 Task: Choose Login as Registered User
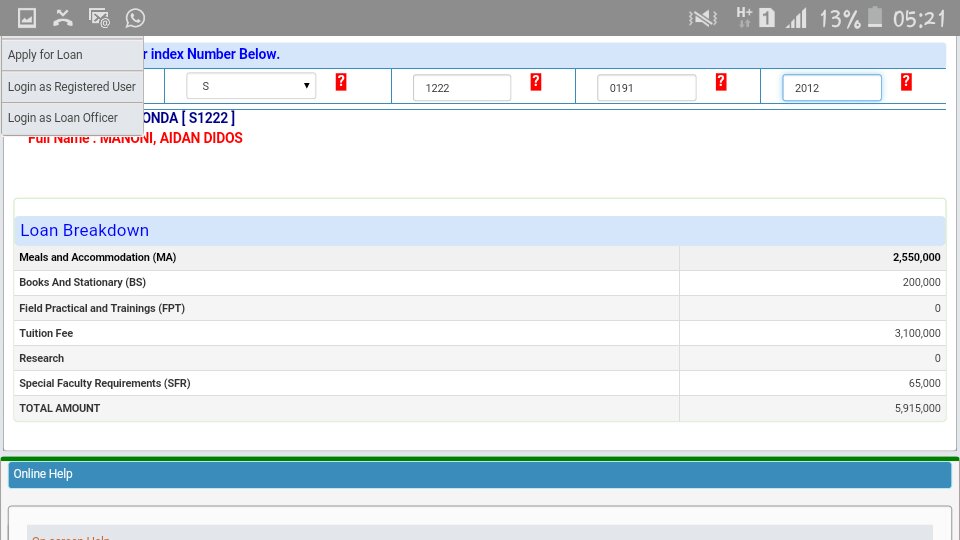[x=72, y=86]
